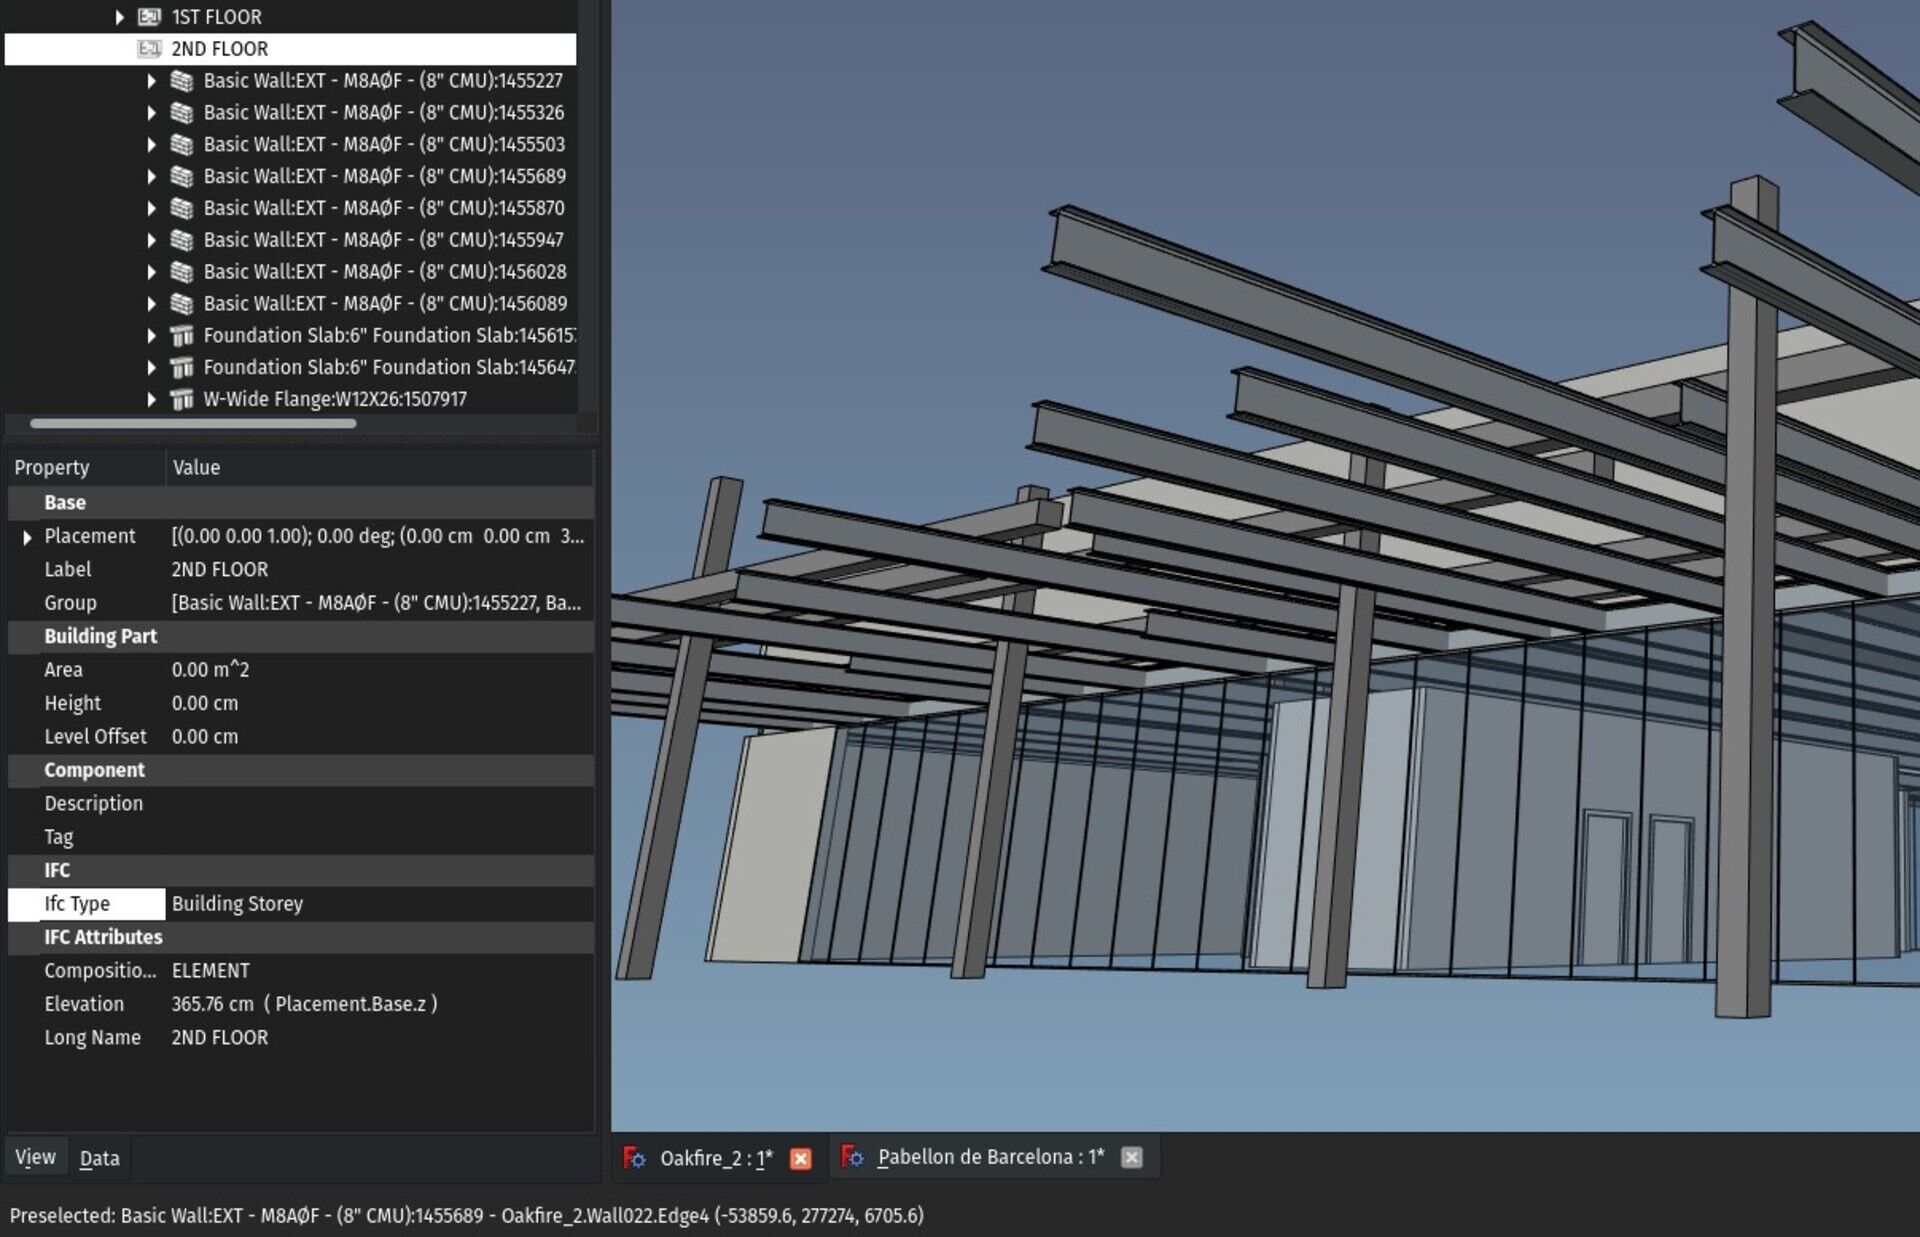Click the Component group header
Viewport: 1920px width, 1237px height.
tap(301, 770)
